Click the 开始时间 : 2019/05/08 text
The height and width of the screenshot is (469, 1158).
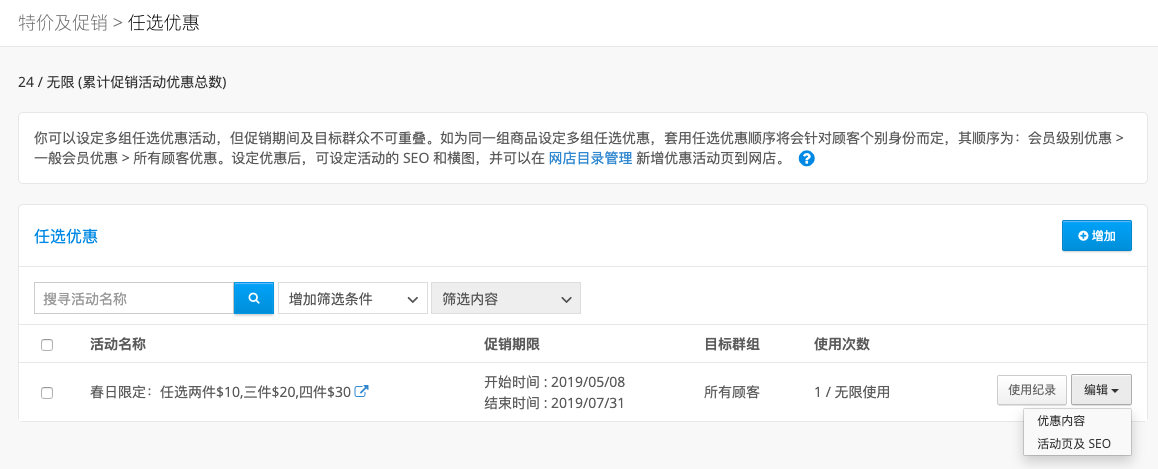(555, 382)
